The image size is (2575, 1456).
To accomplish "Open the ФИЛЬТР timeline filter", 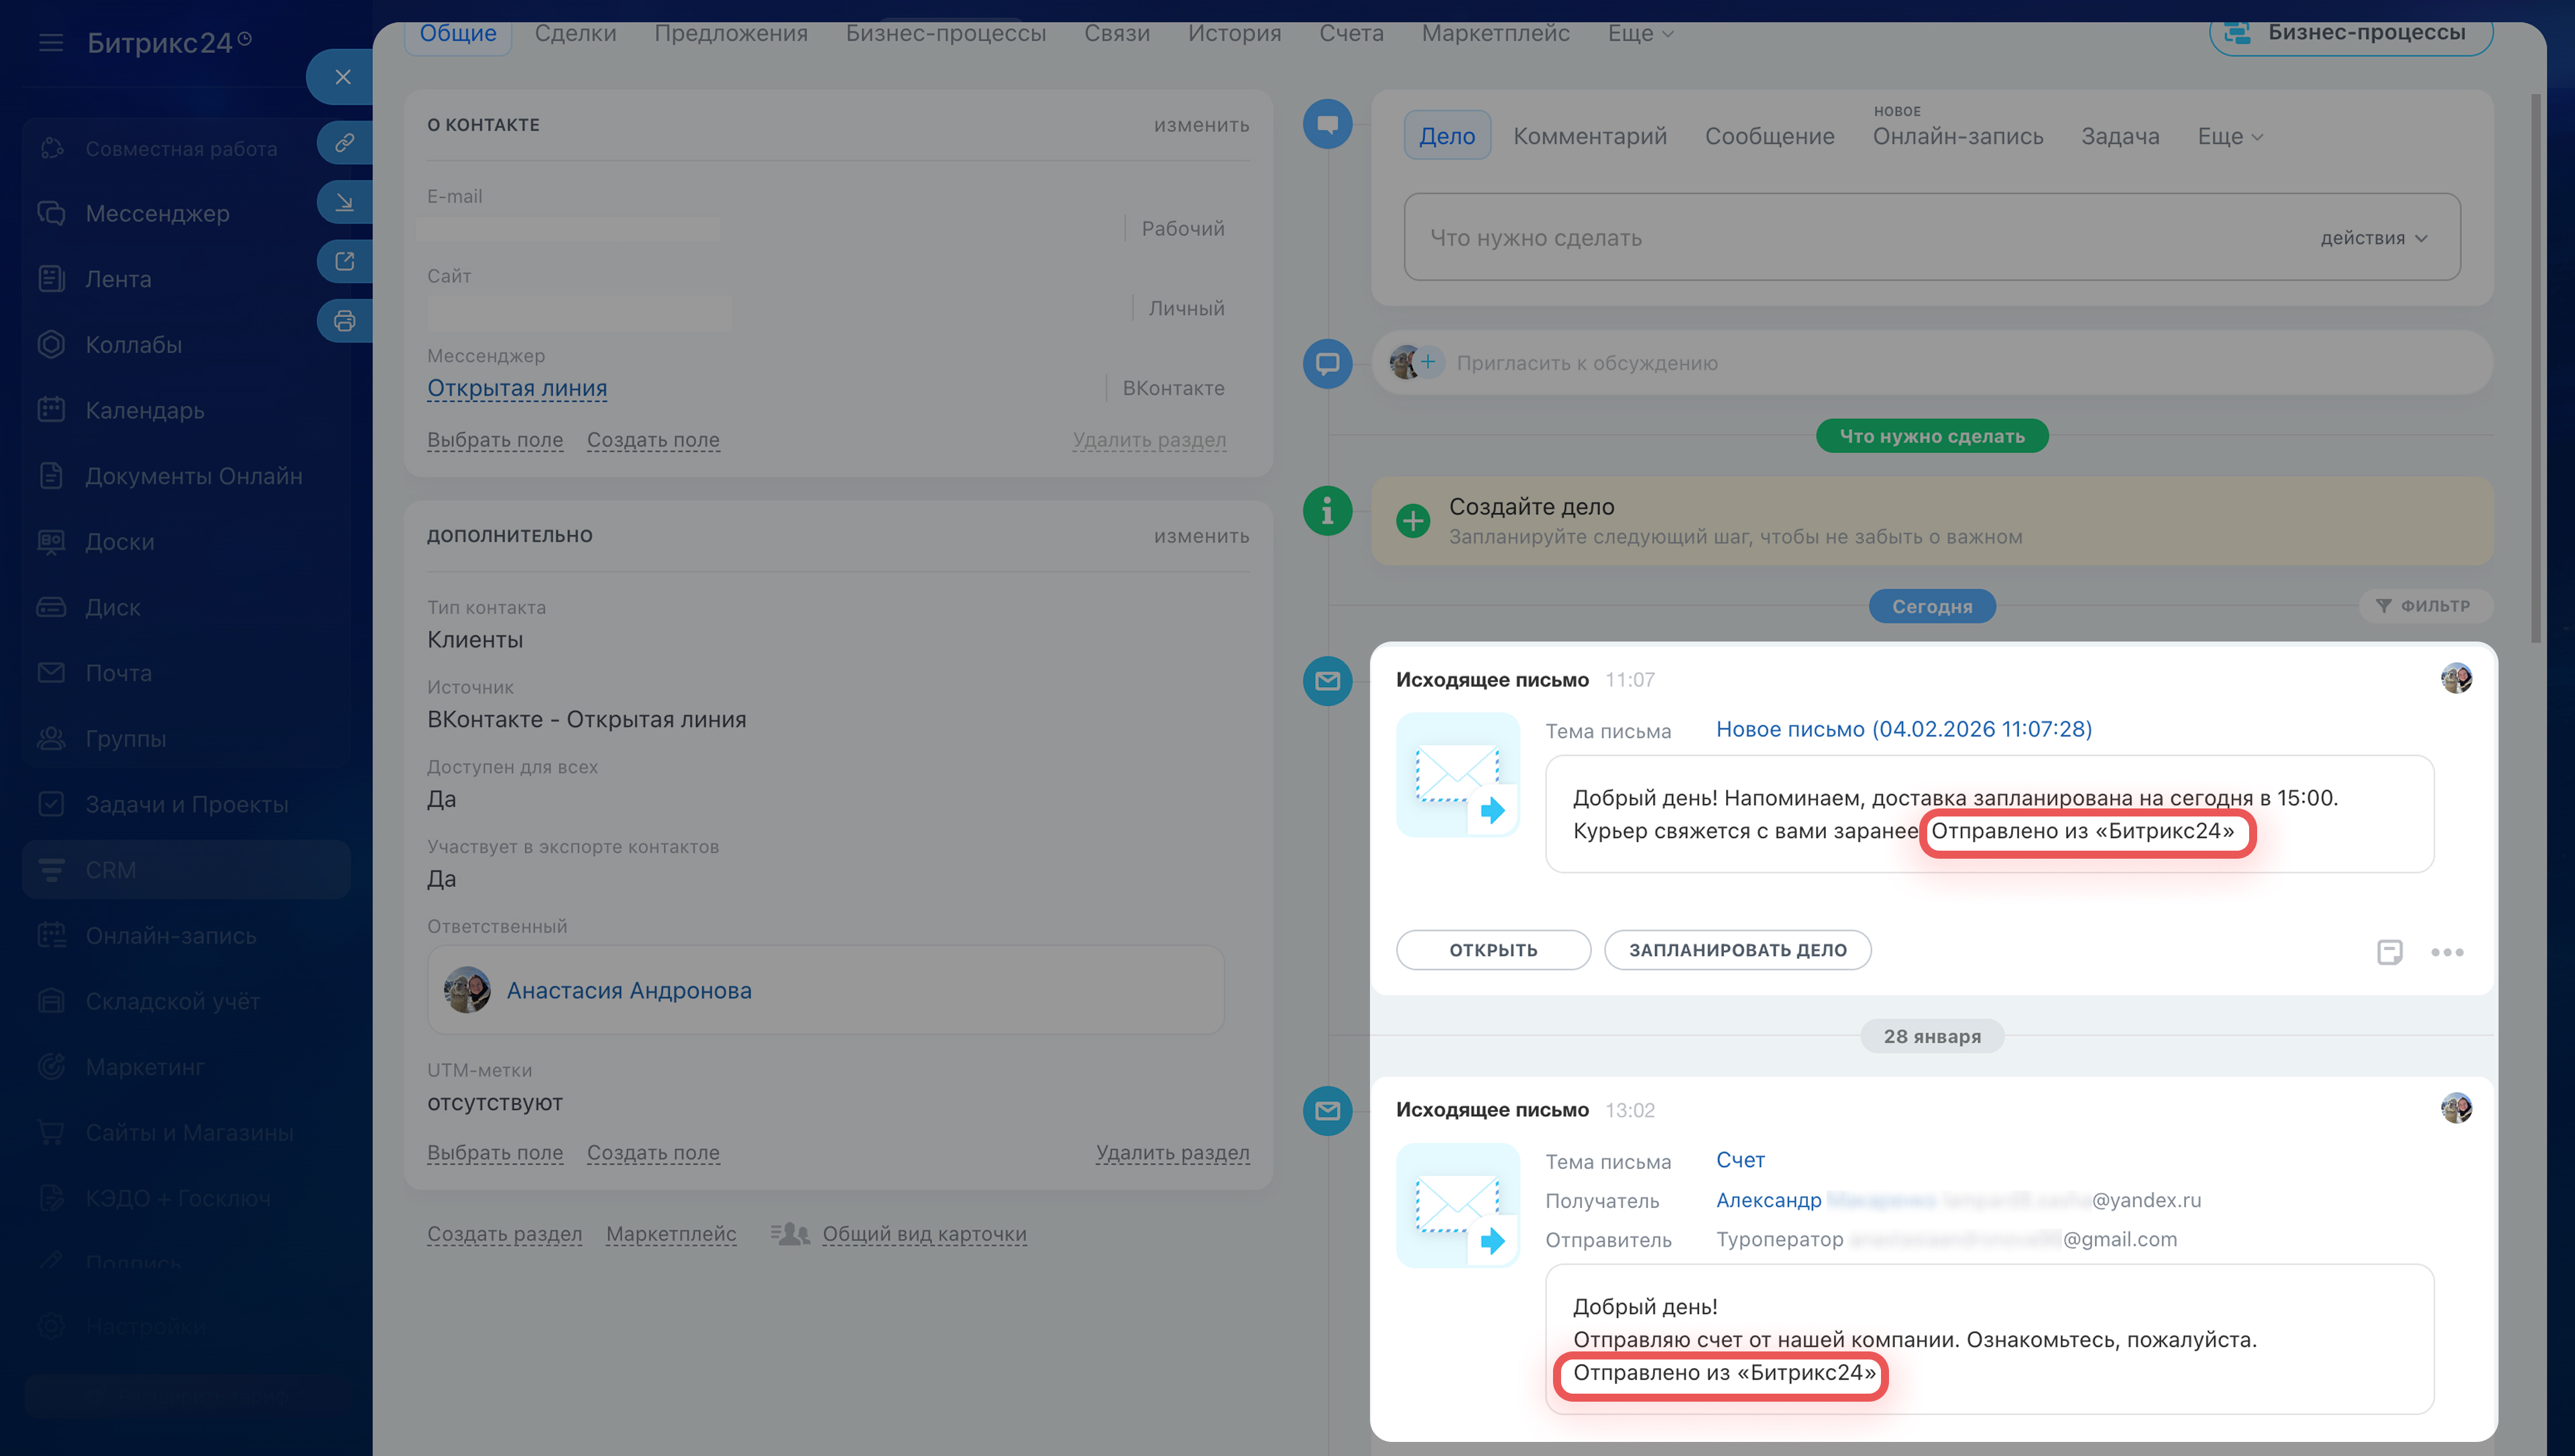I will click(2424, 606).
